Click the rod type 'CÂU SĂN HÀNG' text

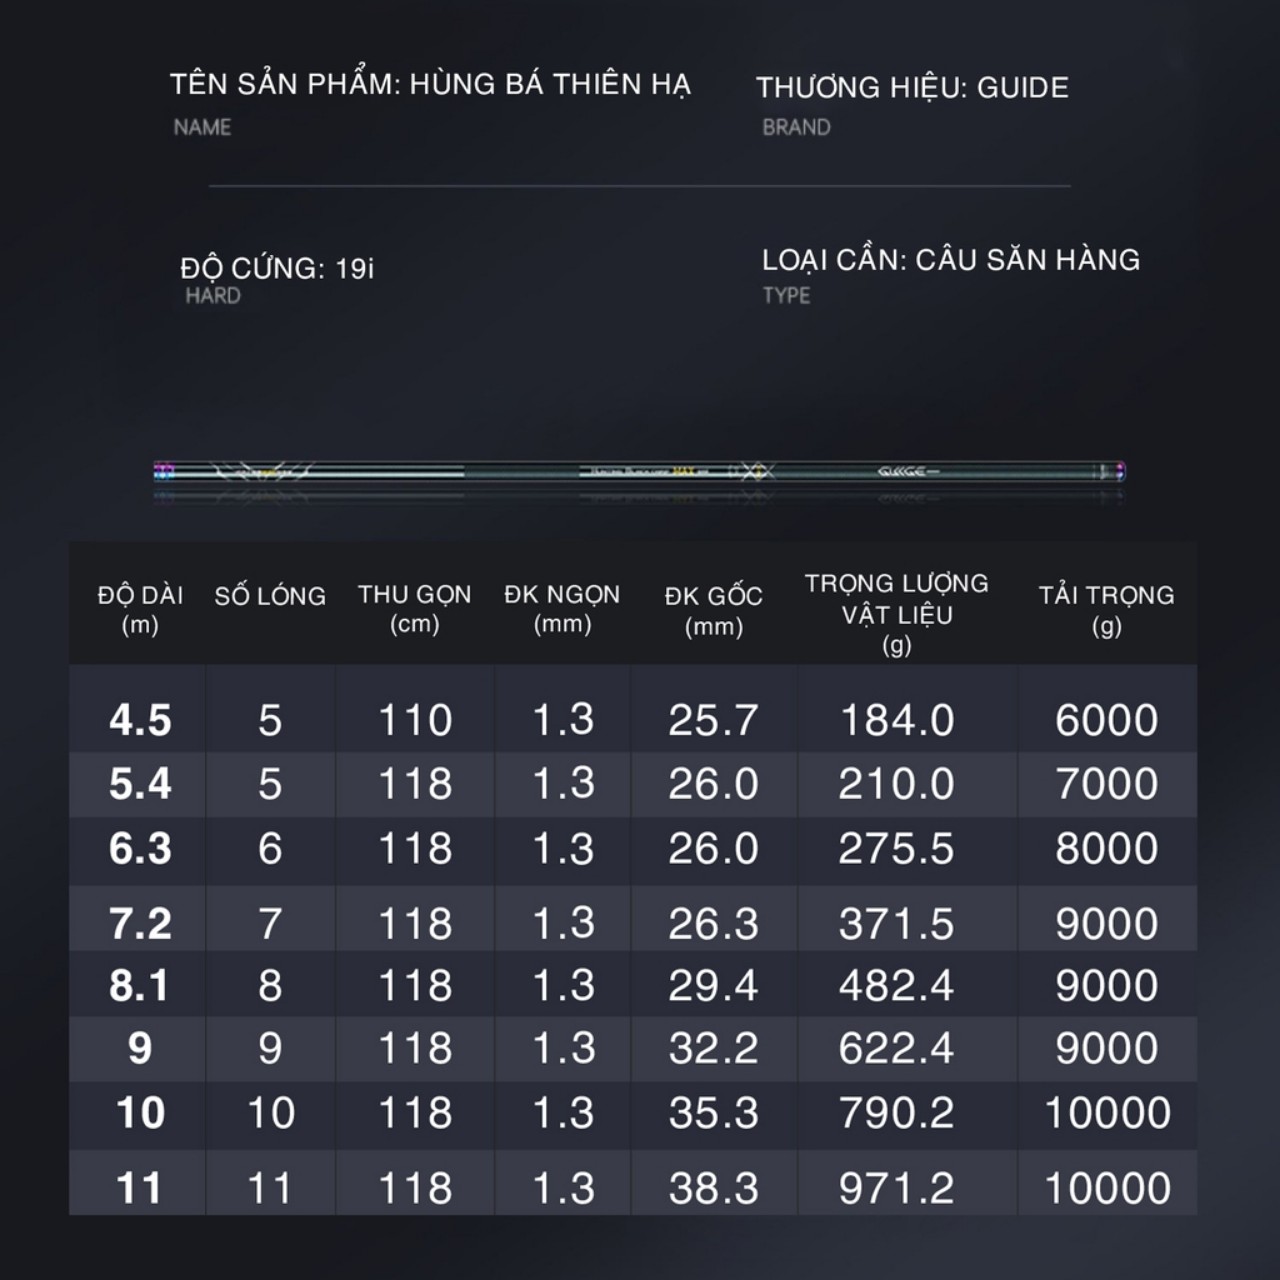point(1028,260)
